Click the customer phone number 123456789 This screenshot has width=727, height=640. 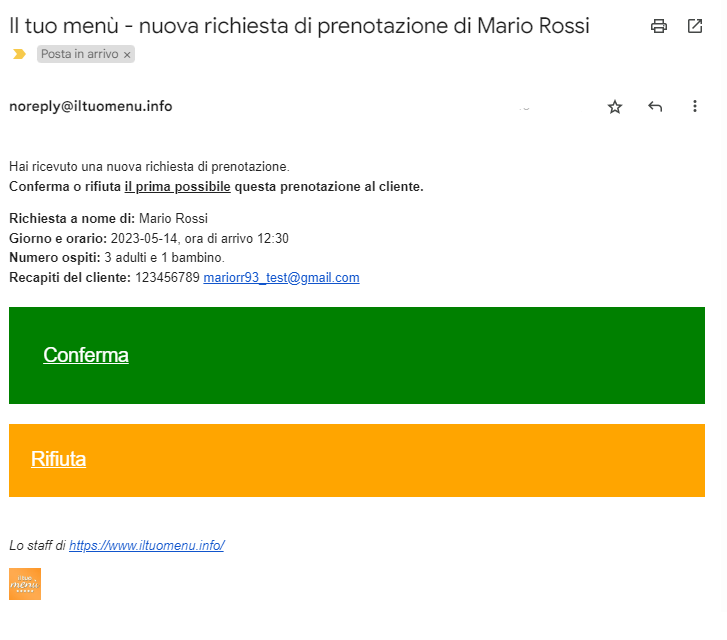point(167,278)
